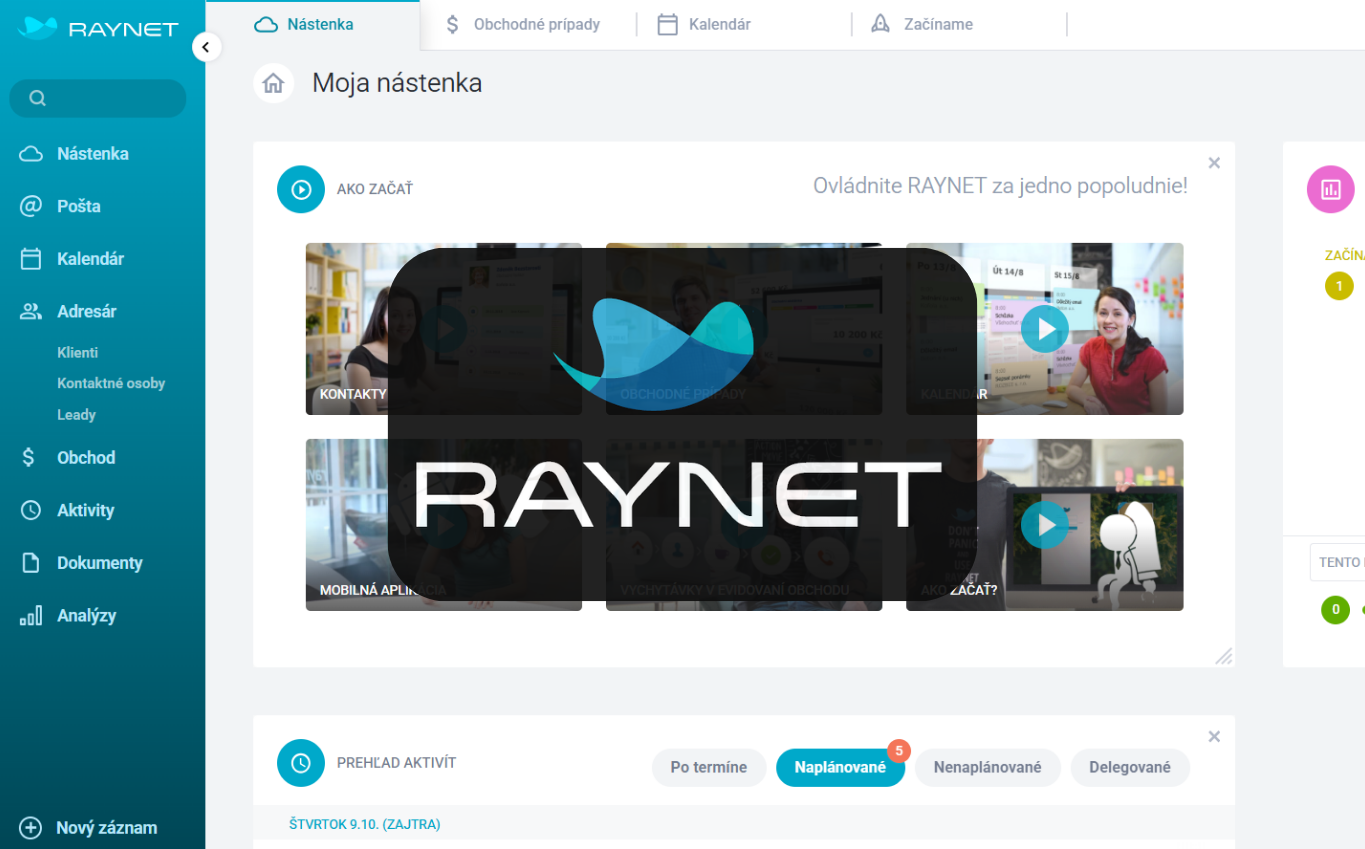Click the RAYNET logo in the sidebar header
Image resolution: width=1365 pixels, height=849 pixels.
coord(98,28)
